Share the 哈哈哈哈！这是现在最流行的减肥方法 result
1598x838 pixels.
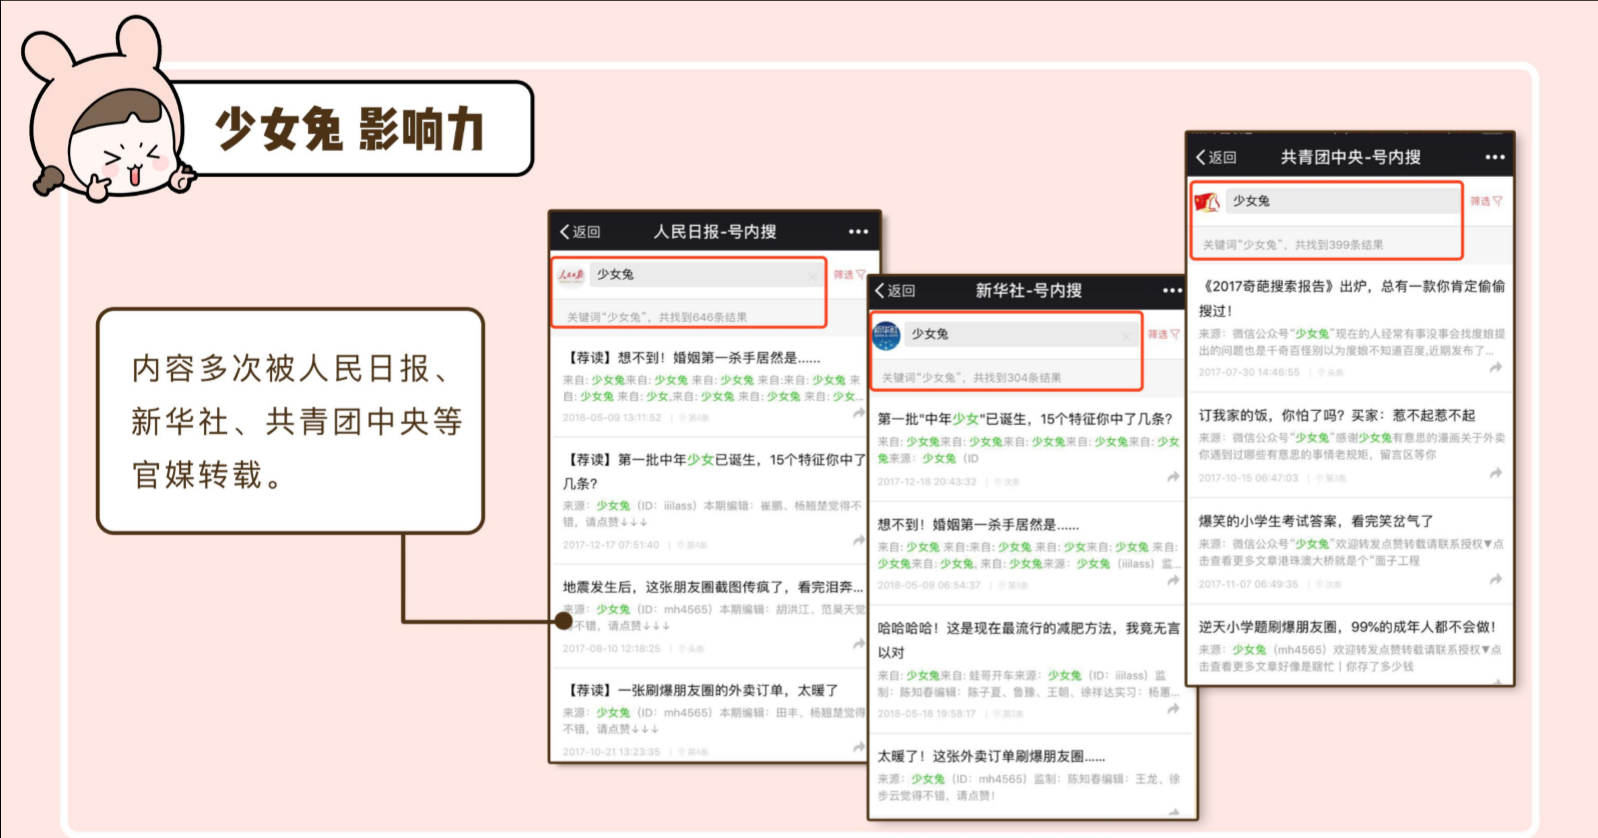click(x=1173, y=709)
